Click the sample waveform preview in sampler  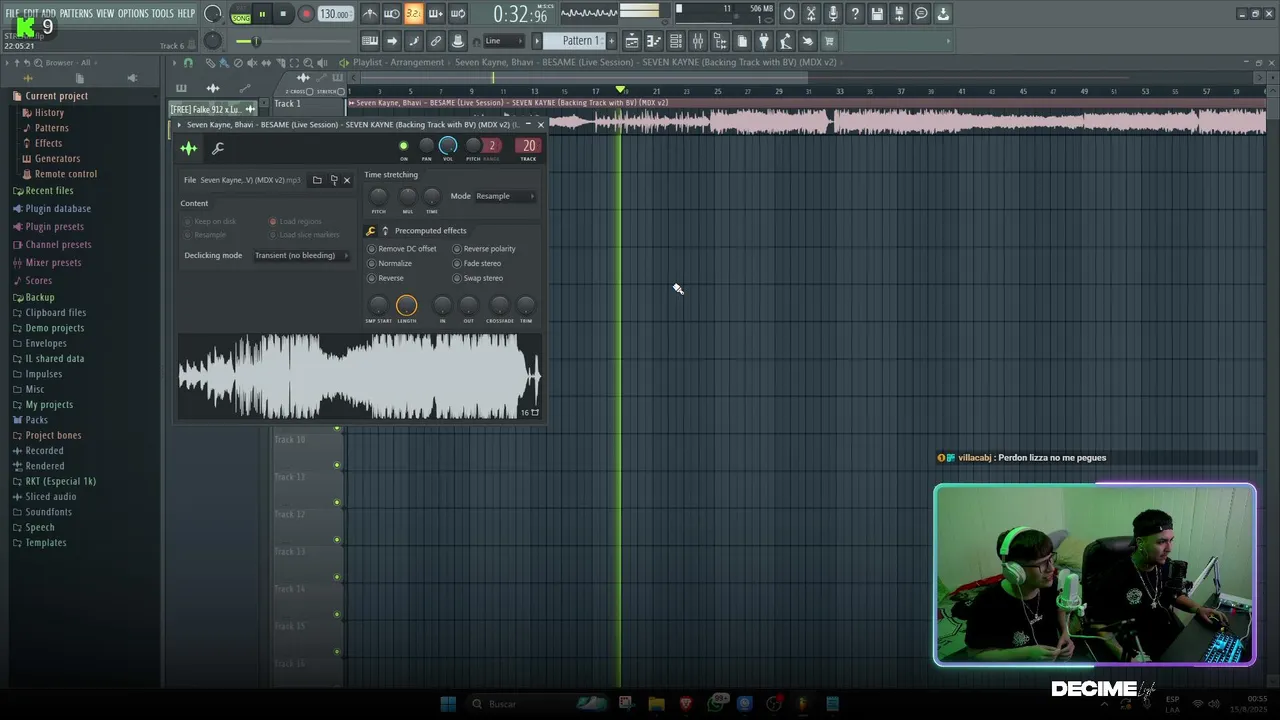coord(360,376)
